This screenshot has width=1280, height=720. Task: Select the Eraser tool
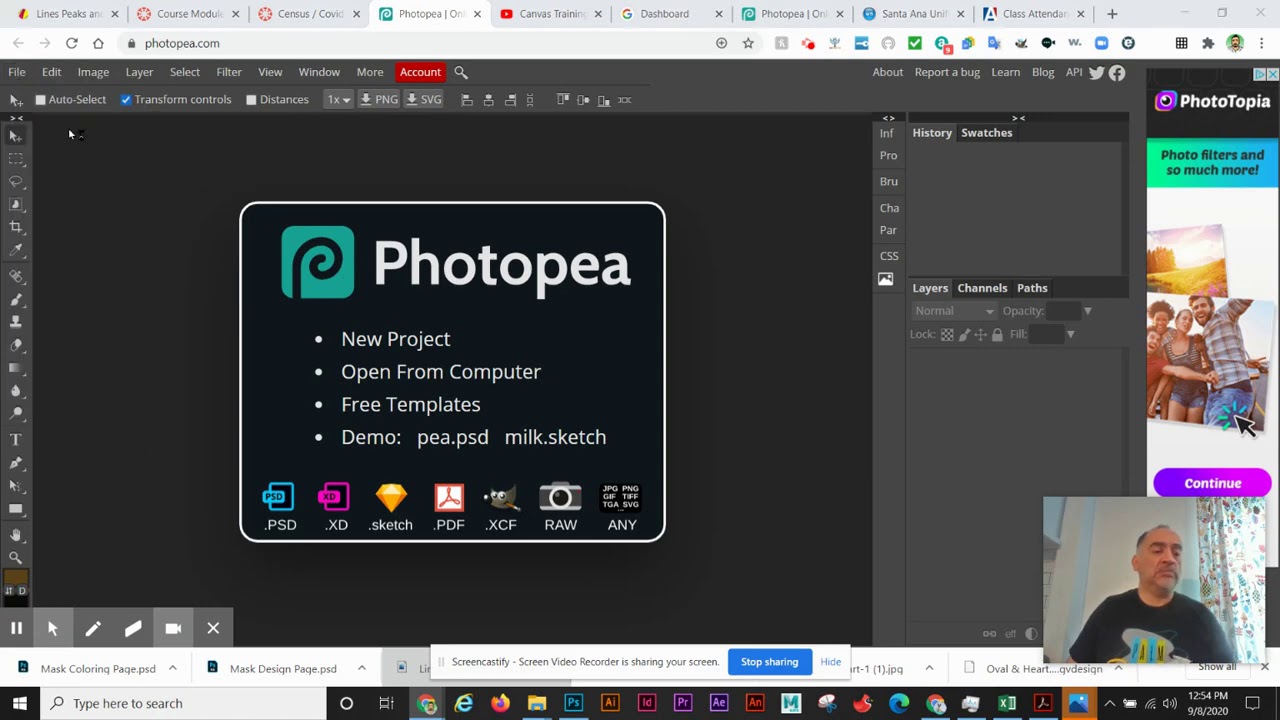[x=15, y=345]
